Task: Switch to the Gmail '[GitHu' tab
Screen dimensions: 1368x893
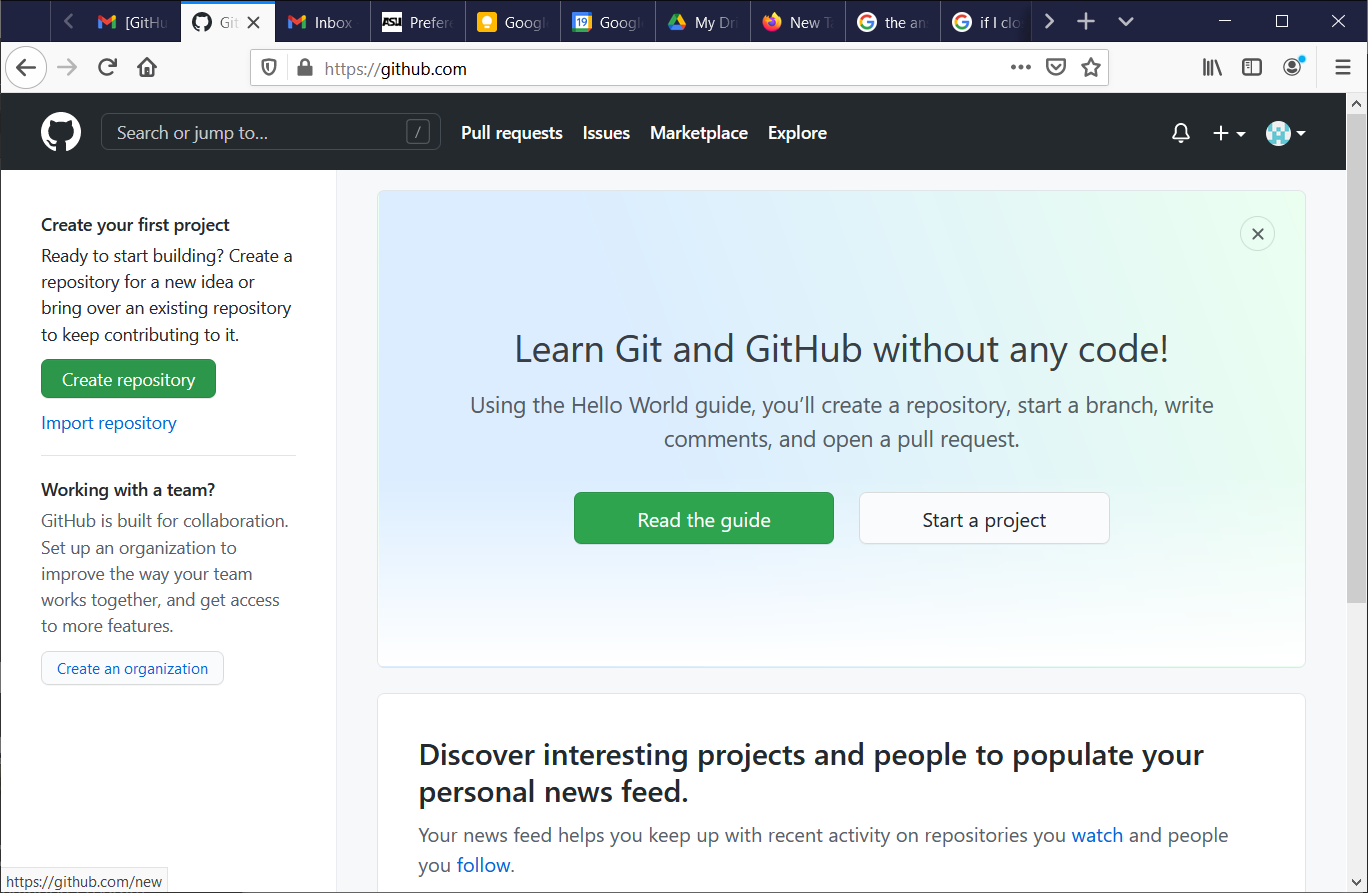Action: click(134, 22)
